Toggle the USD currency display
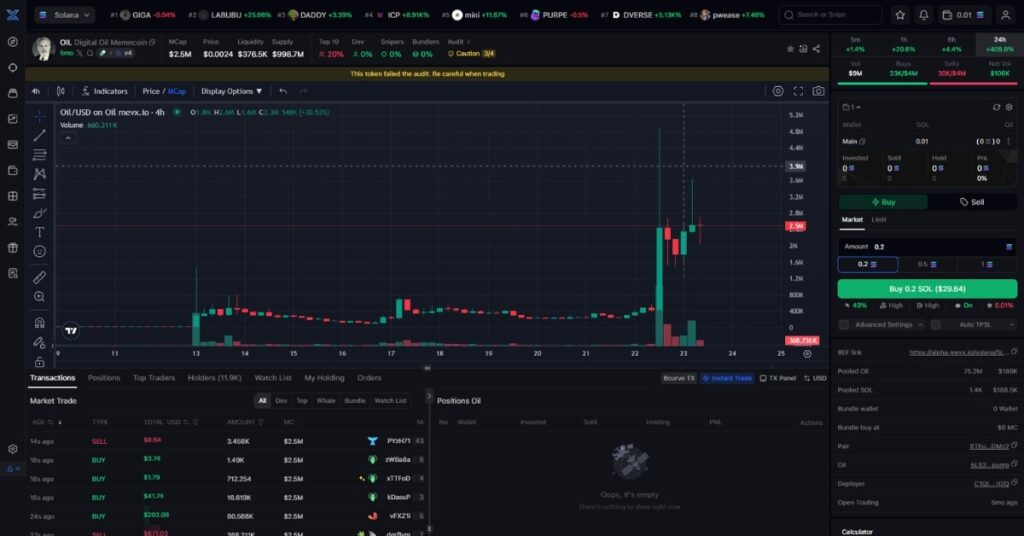The image size is (1024, 536). click(x=815, y=378)
